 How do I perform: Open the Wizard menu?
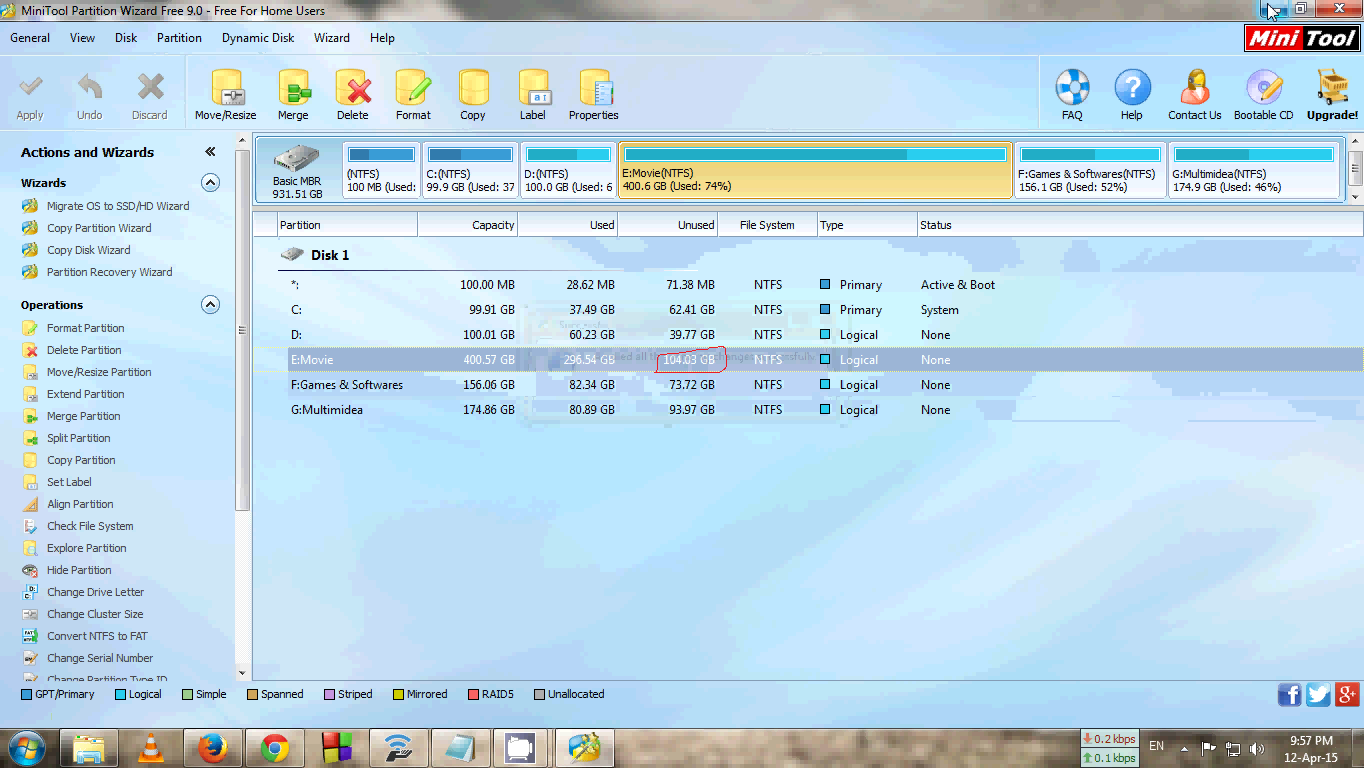[332, 38]
